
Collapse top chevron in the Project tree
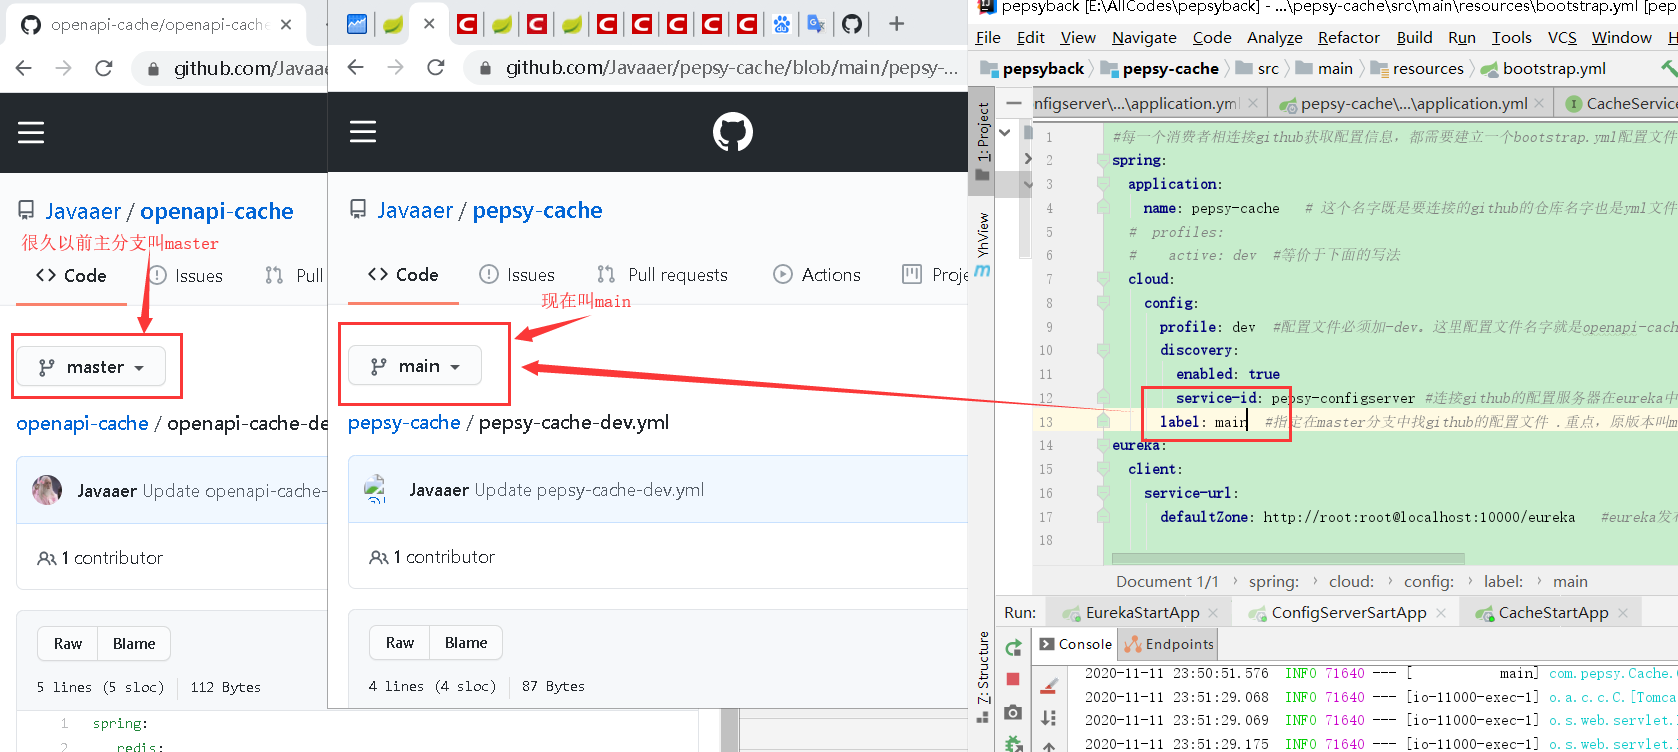pyautogui.click(x=1005, y=132)
